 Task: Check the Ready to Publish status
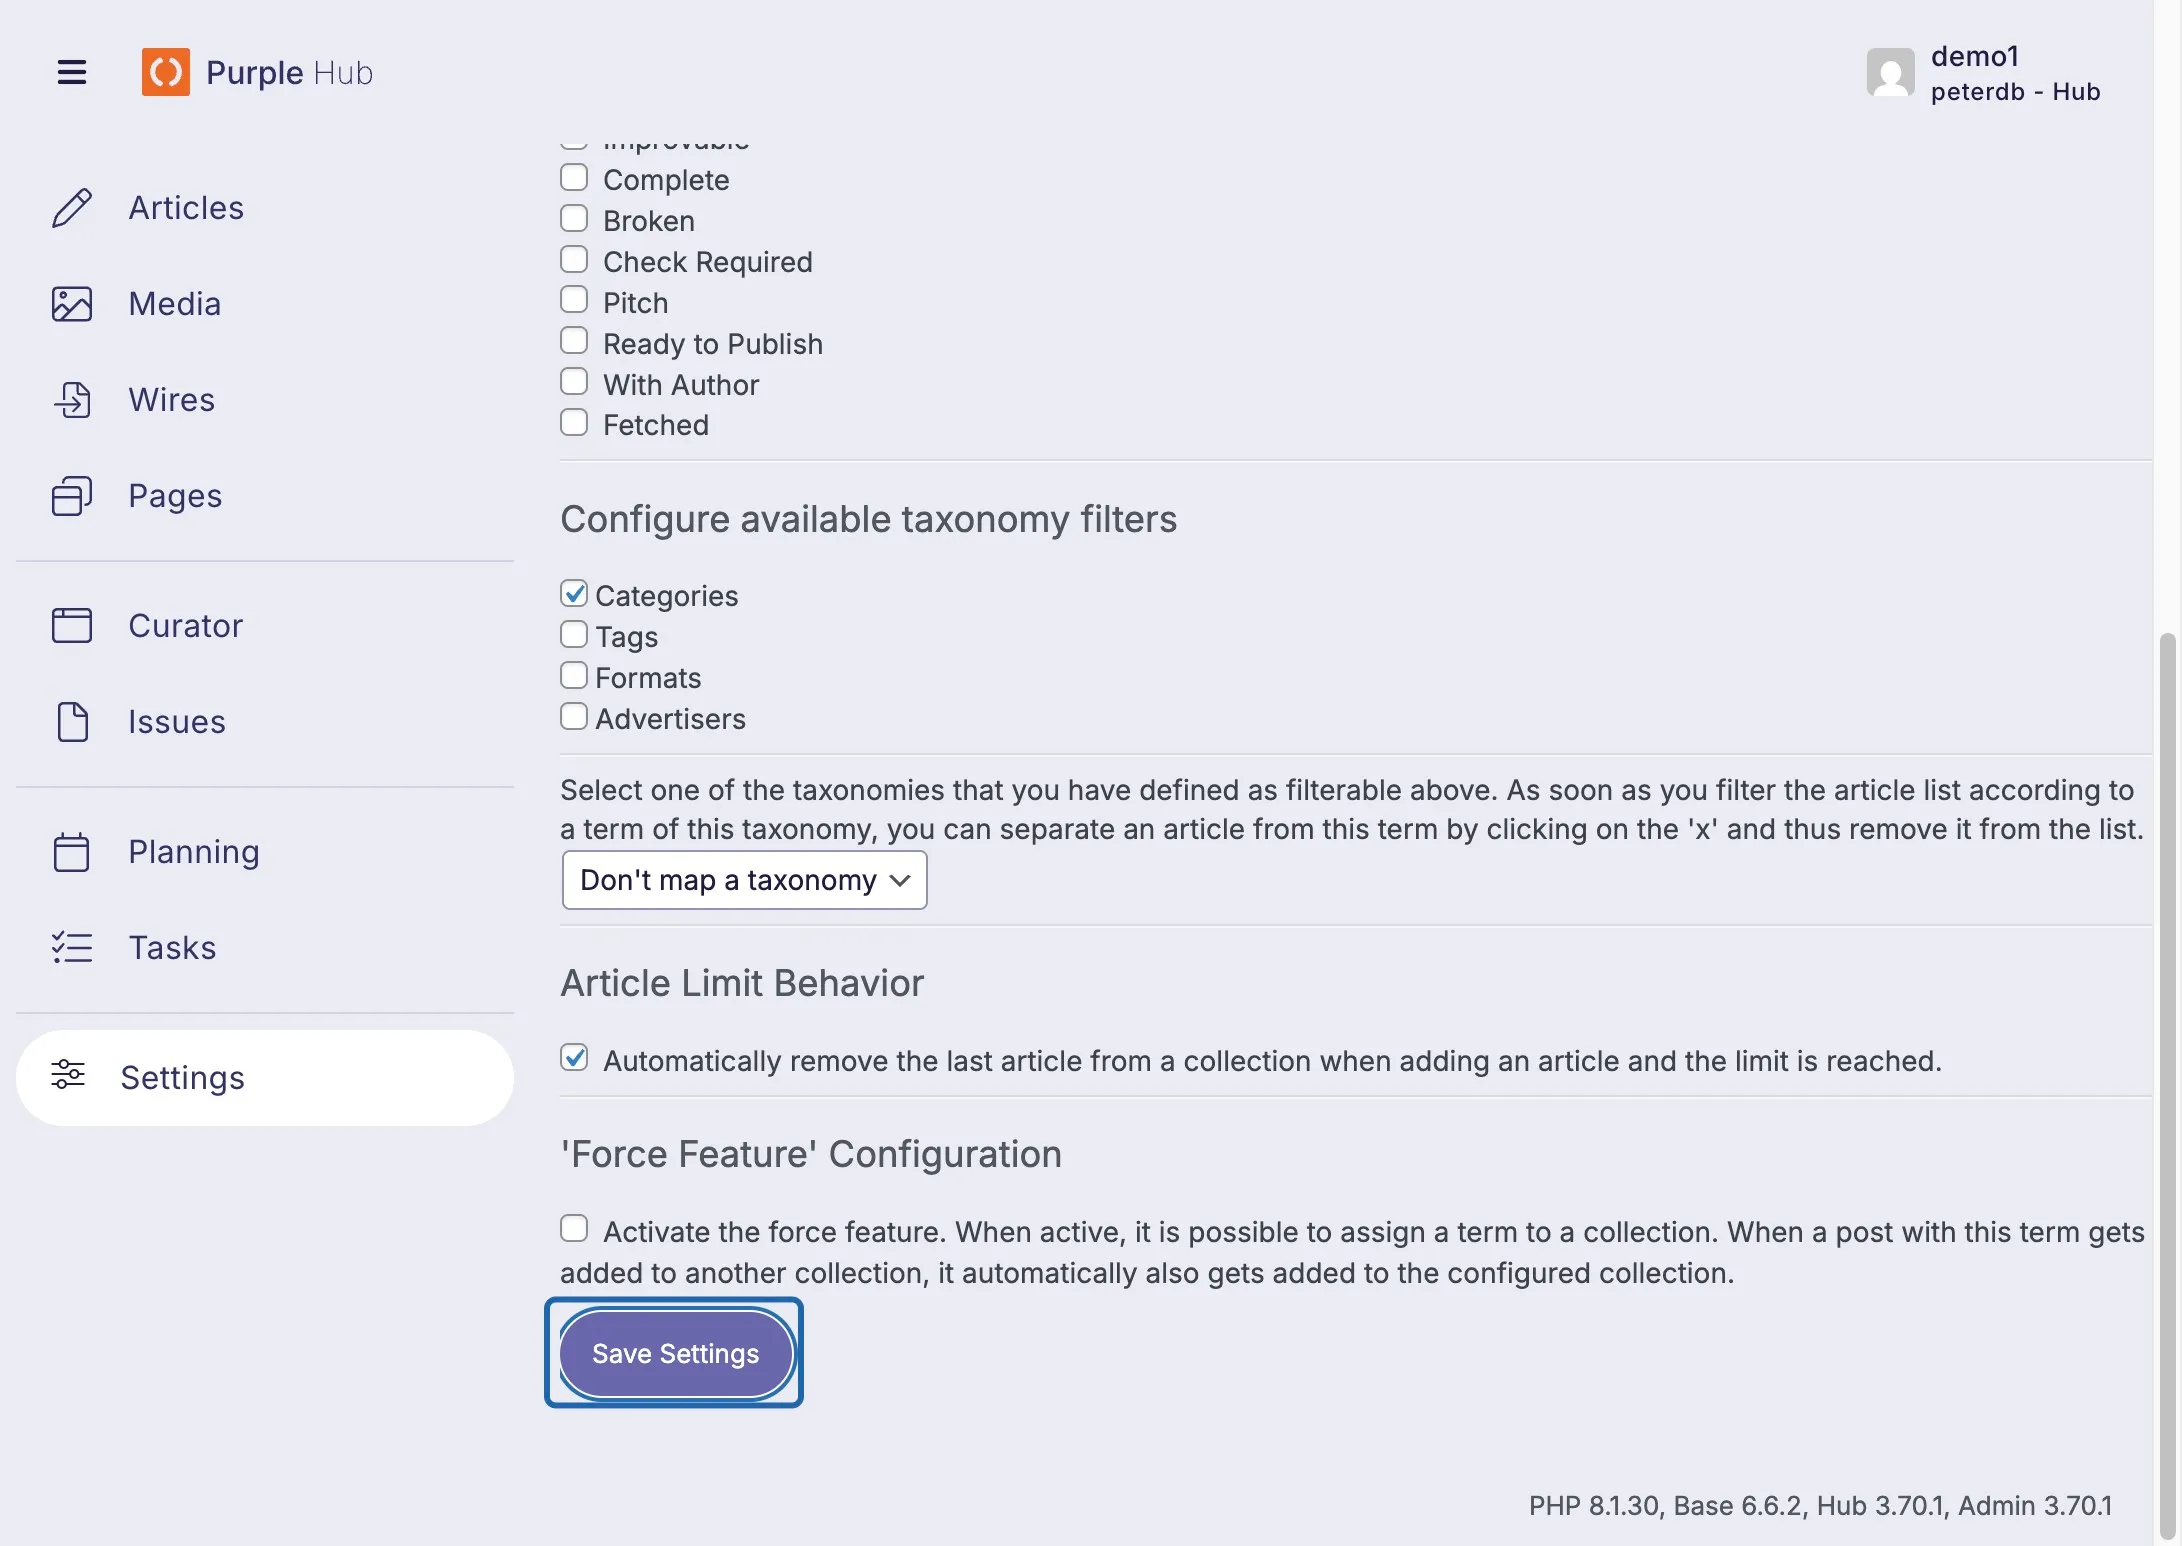574,341
